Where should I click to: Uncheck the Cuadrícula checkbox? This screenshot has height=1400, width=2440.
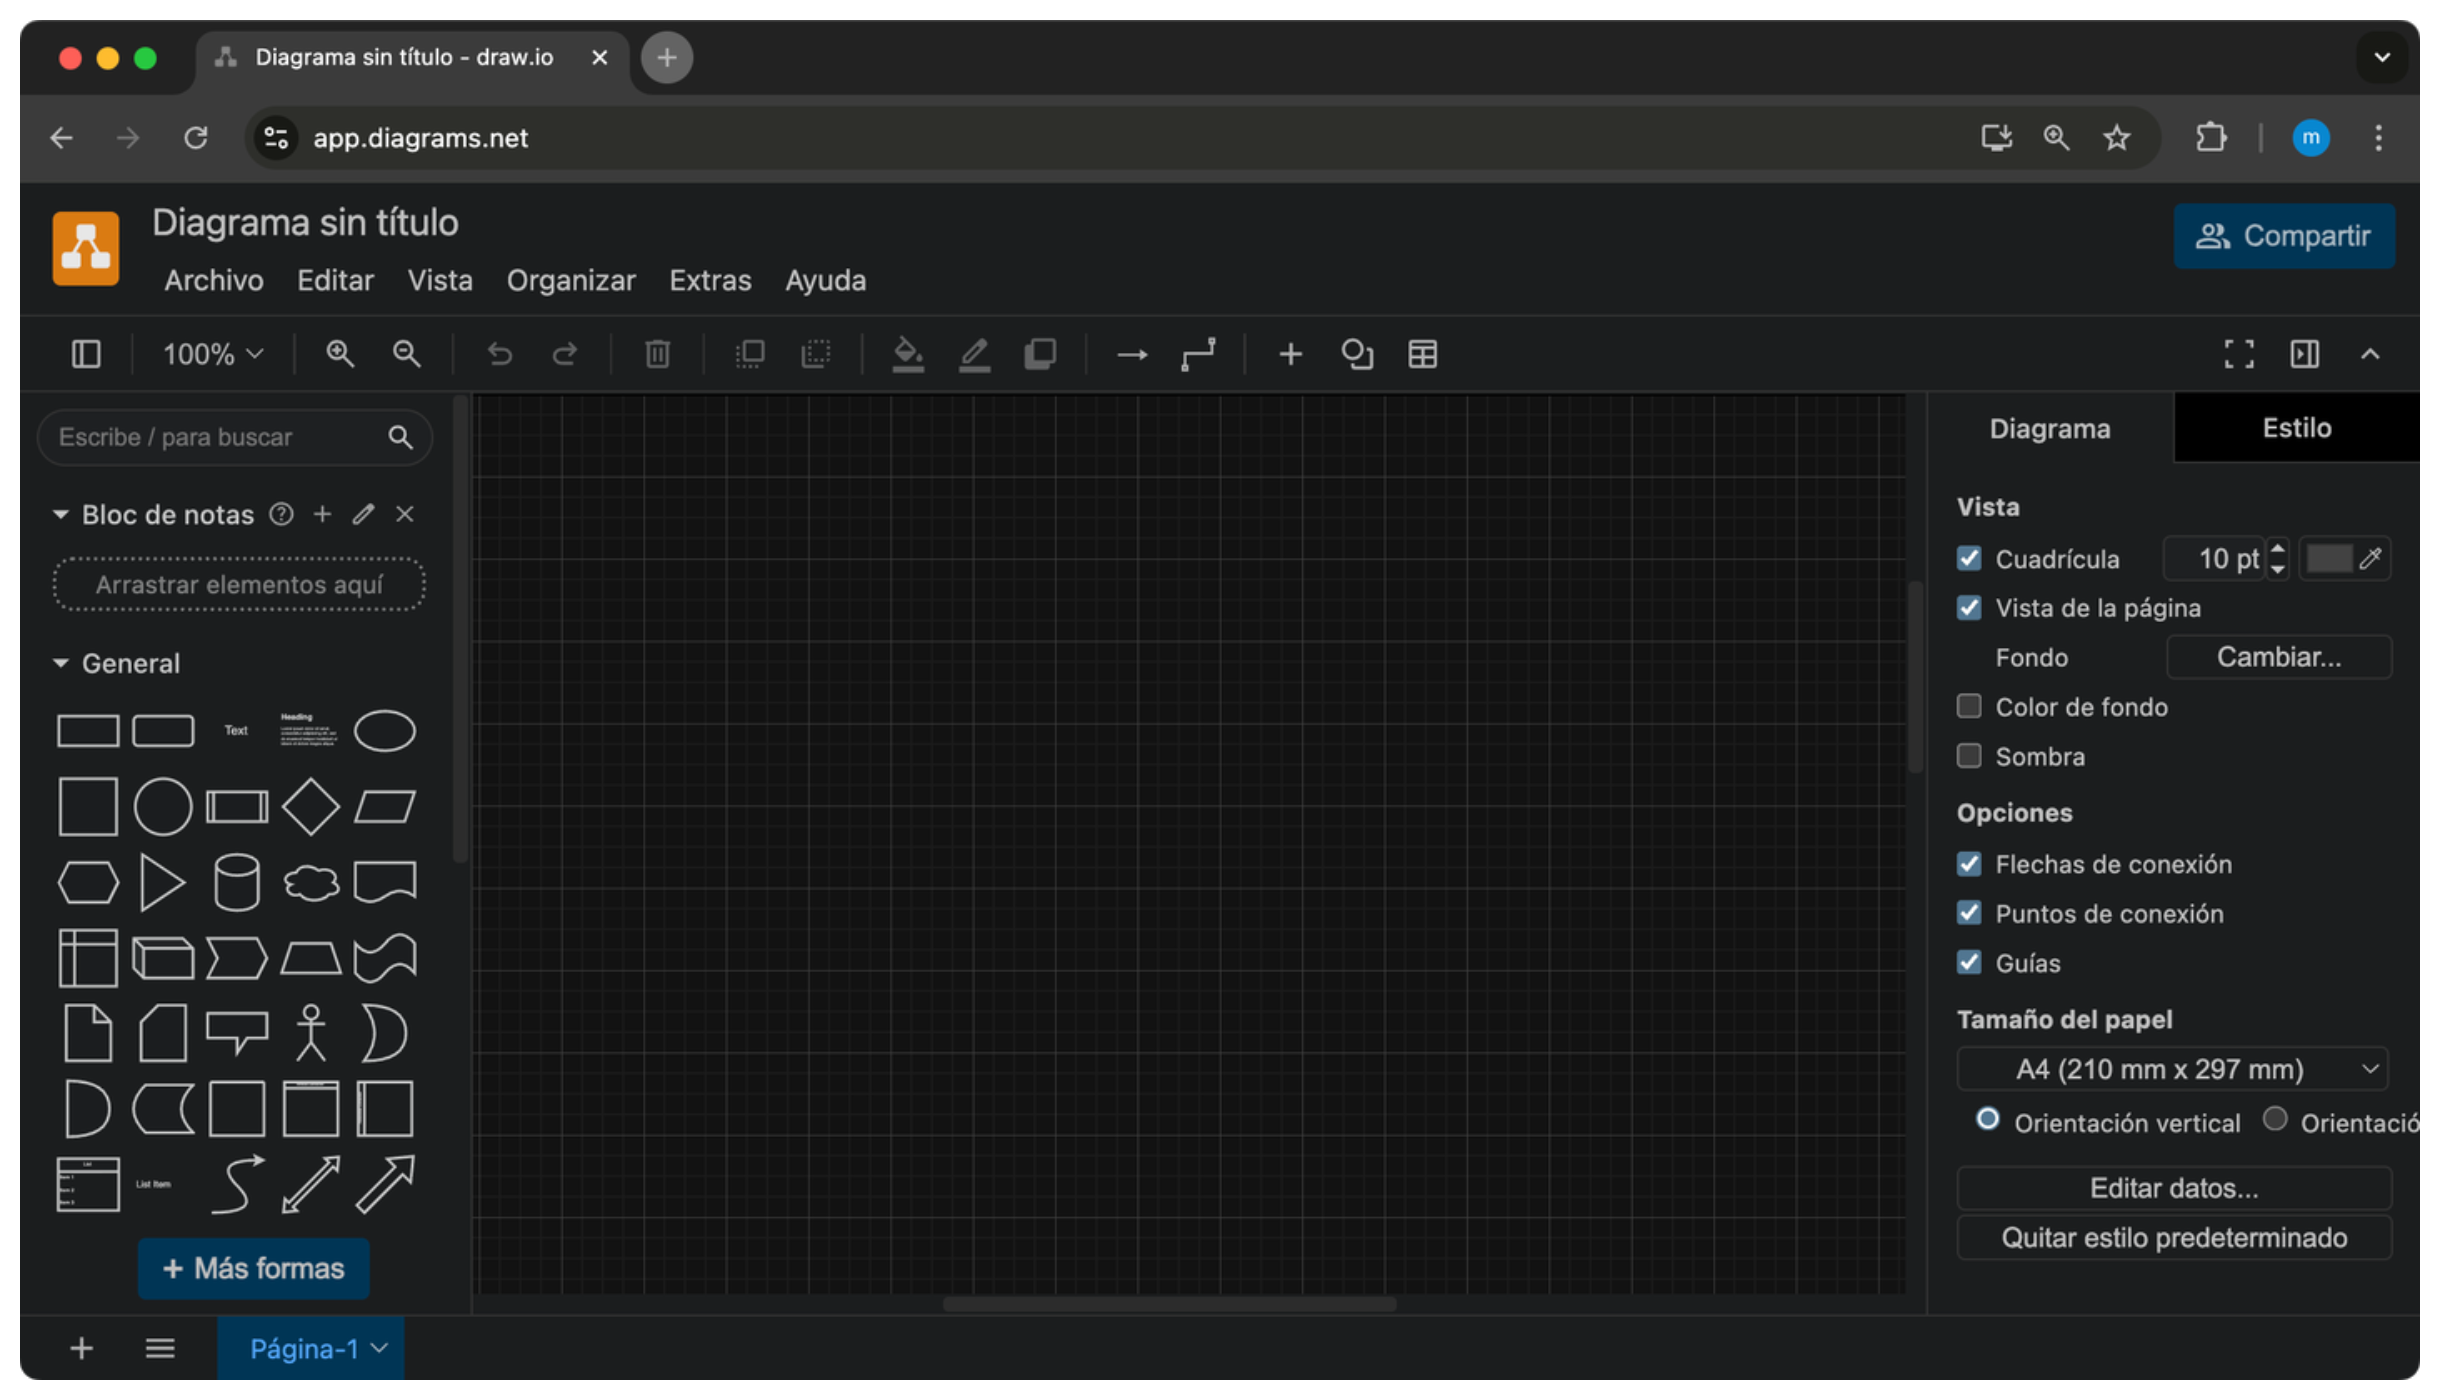pyautogui.click(x=1970, y=558)
